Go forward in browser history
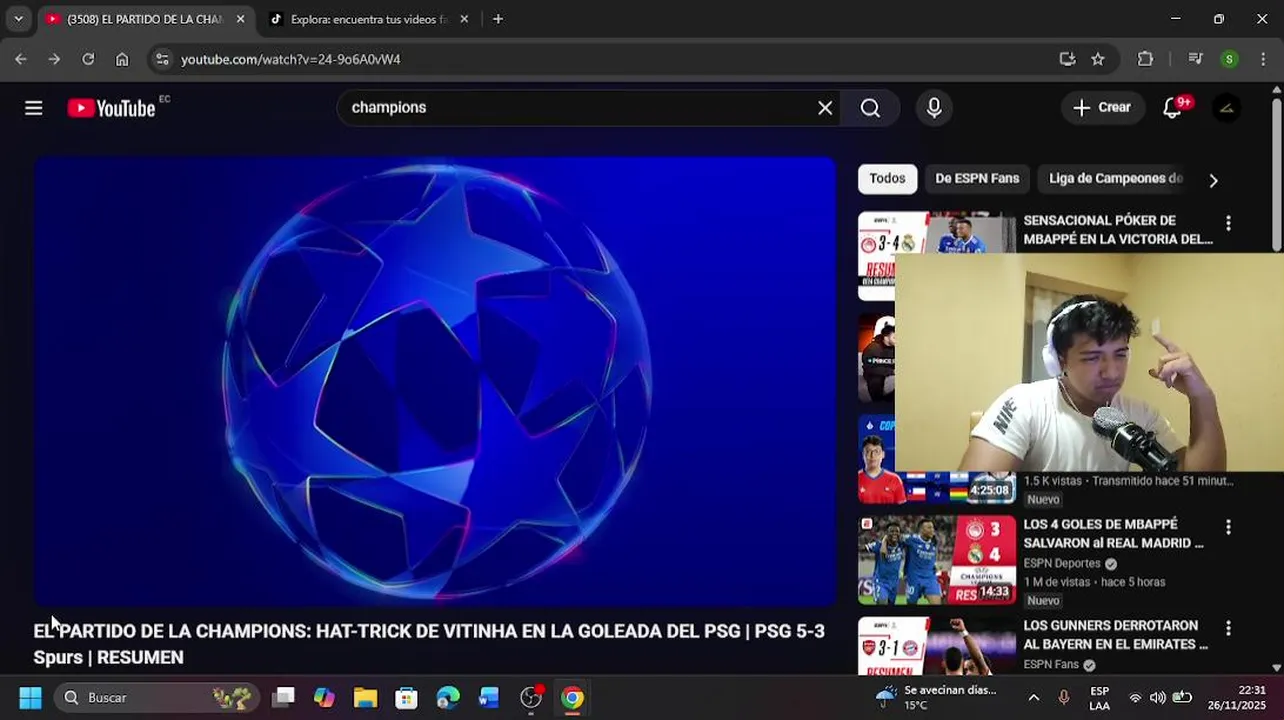This screenshot has height=720, width=1284. tap(54, 59)
